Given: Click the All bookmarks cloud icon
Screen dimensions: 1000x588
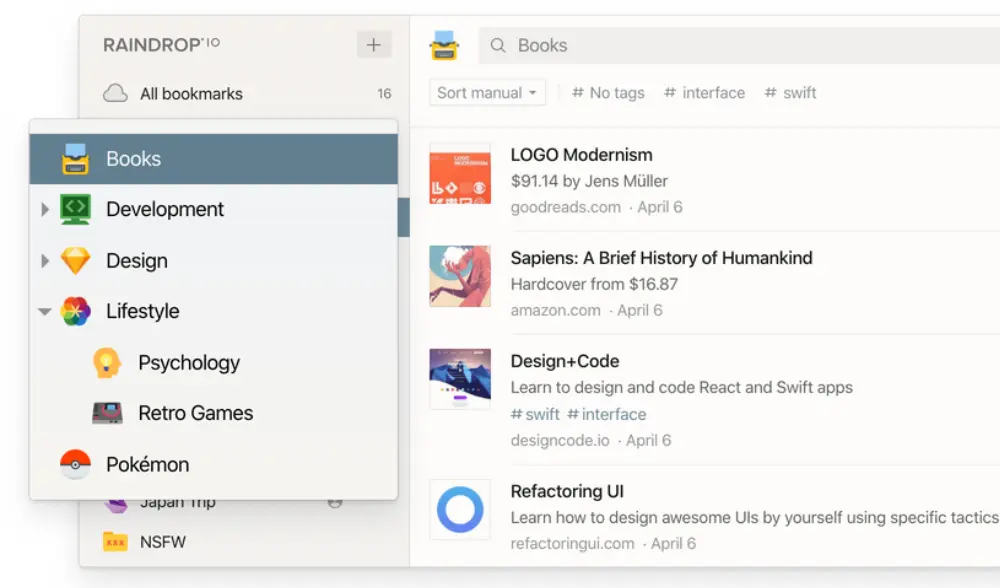Looking at the screenshot, I should point(116,94).
